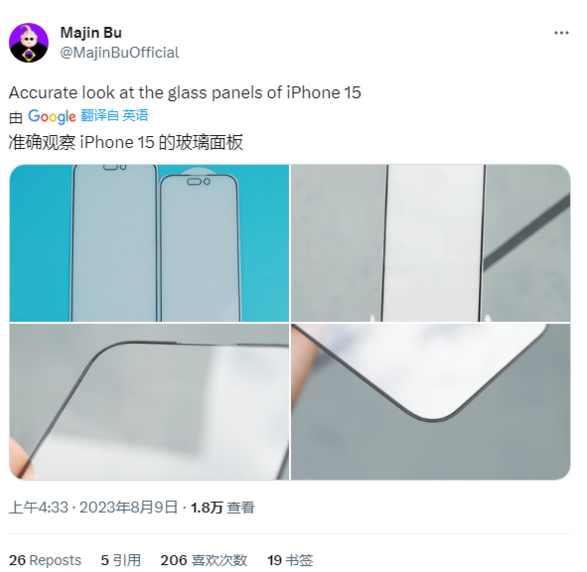The image size is (587, 572).
Task: Click the translated Chinese tweet text
Action: point(126,142)
